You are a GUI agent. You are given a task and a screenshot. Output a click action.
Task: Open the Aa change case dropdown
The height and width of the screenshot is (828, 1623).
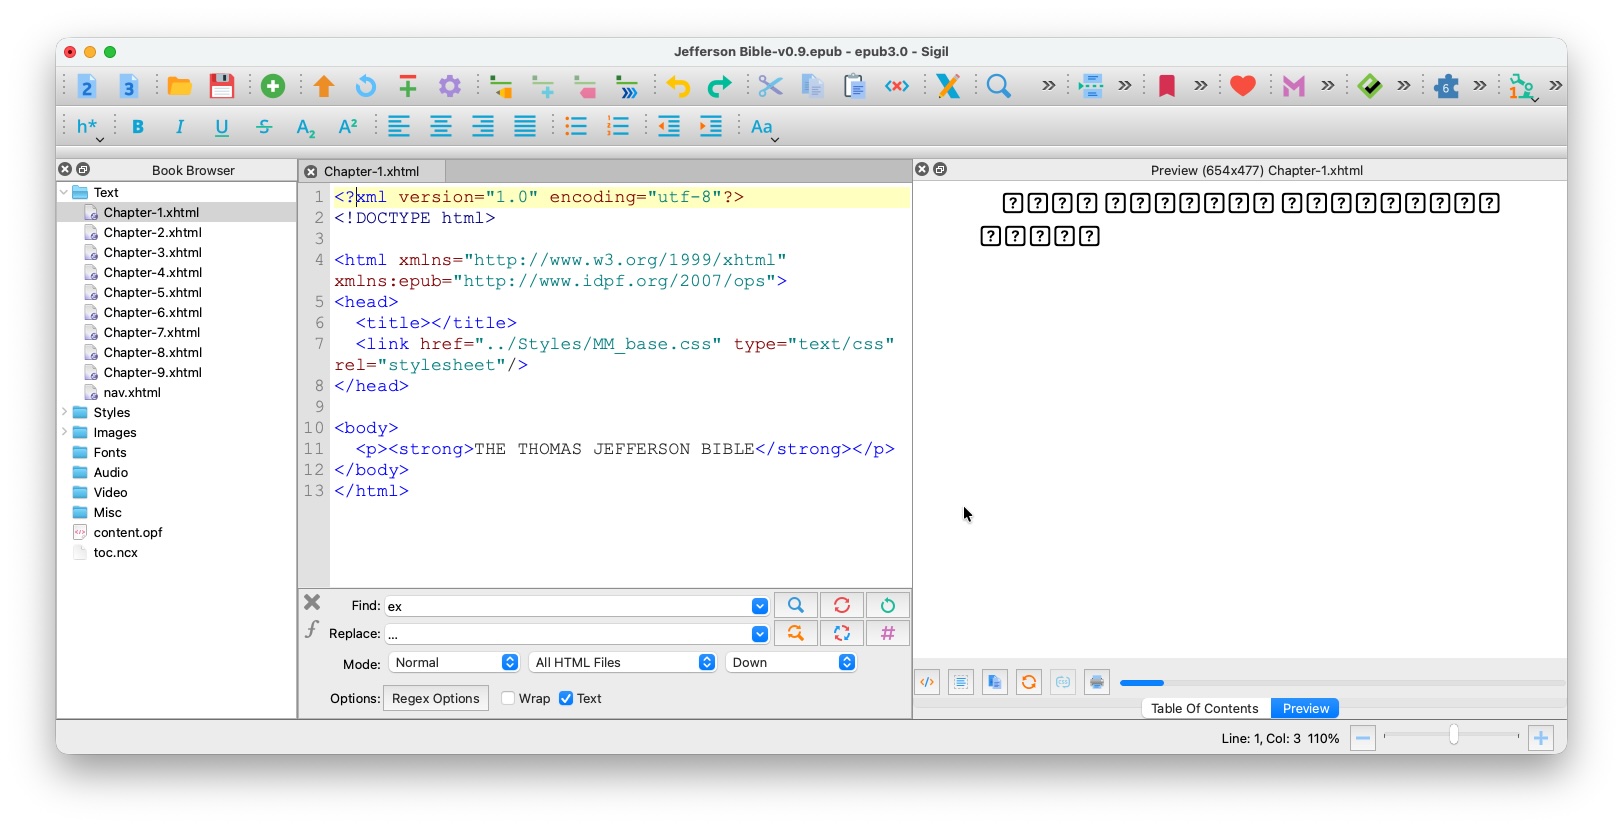click(764, 127)
